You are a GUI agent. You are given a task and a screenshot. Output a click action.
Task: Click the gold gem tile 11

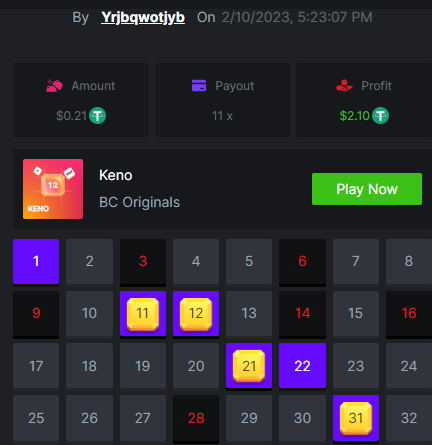coord(143,313)
